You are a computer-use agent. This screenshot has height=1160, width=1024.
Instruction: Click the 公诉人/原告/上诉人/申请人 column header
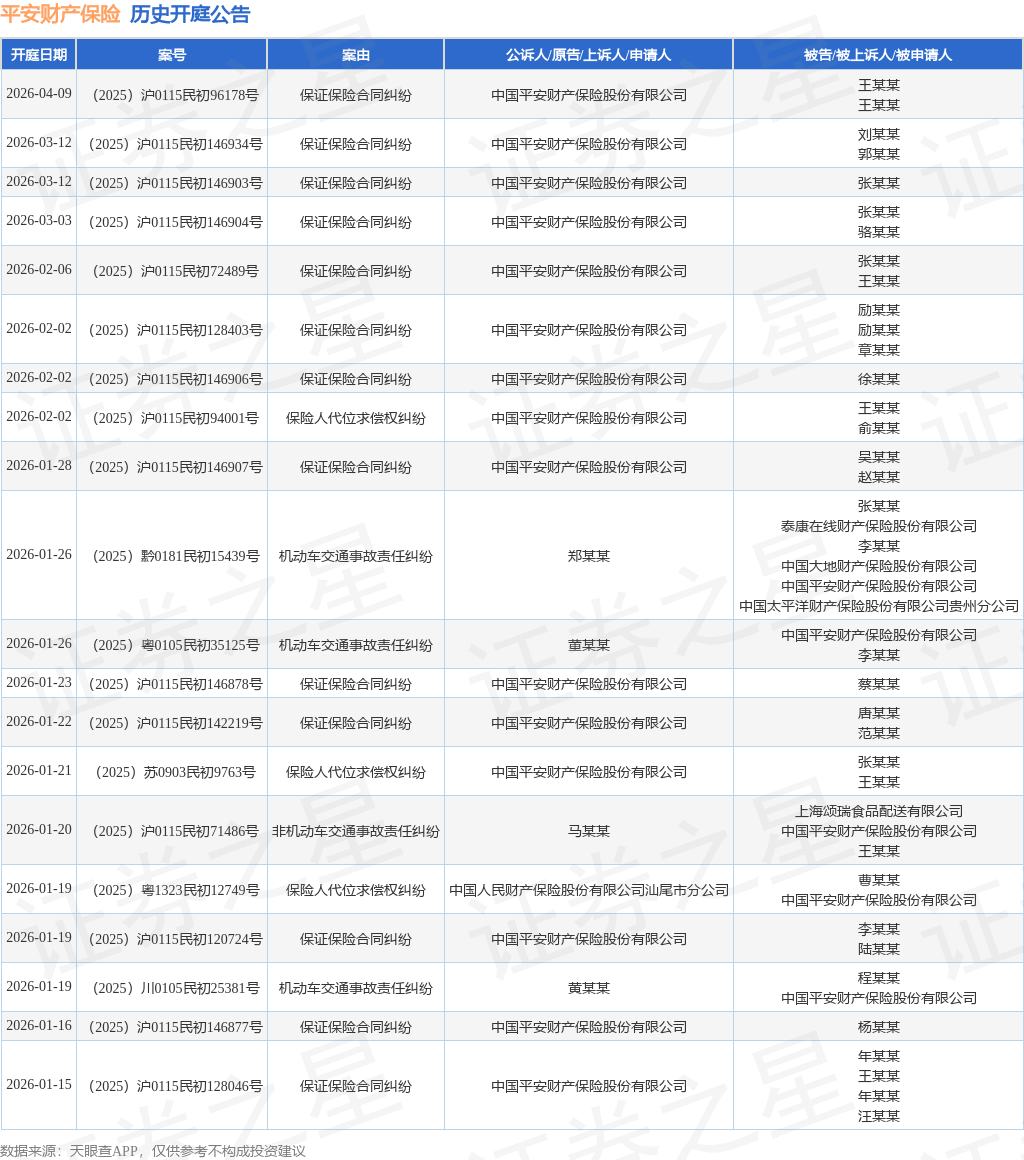coord(589,55)
